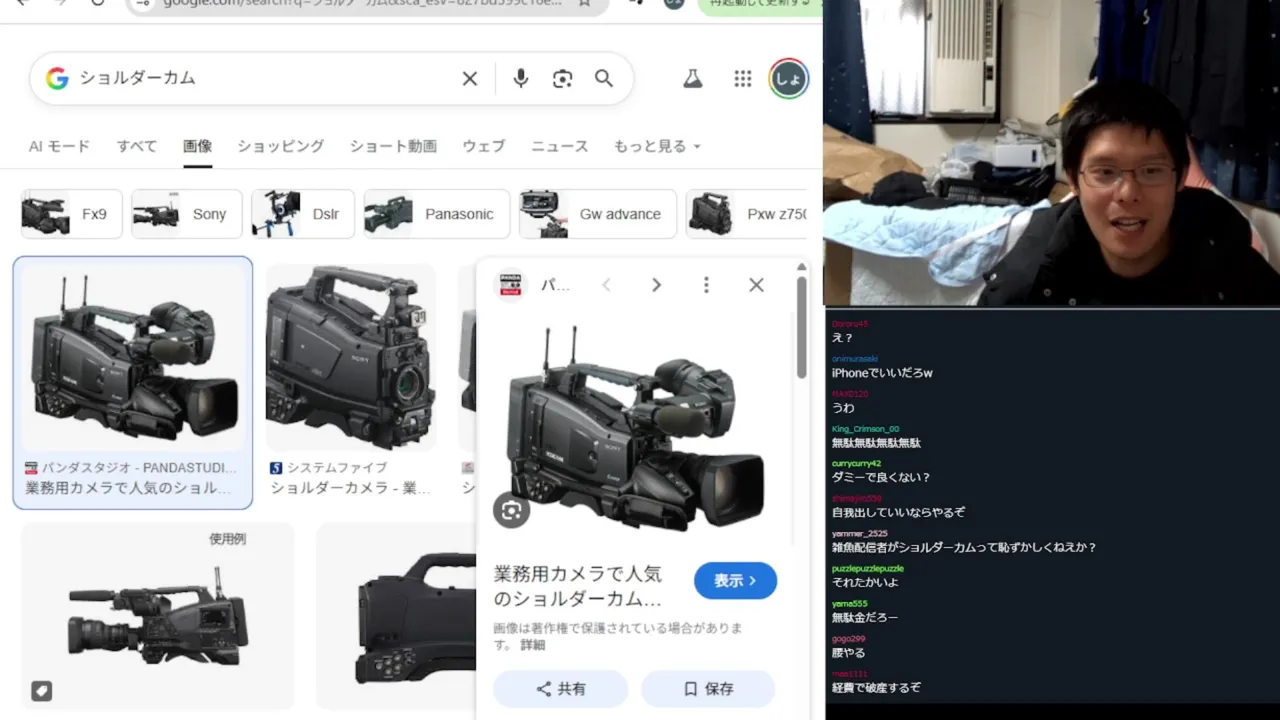Open the ショート動画 tab
The height and width of the screenshot is (720, 1280).
tap(393, 146)
